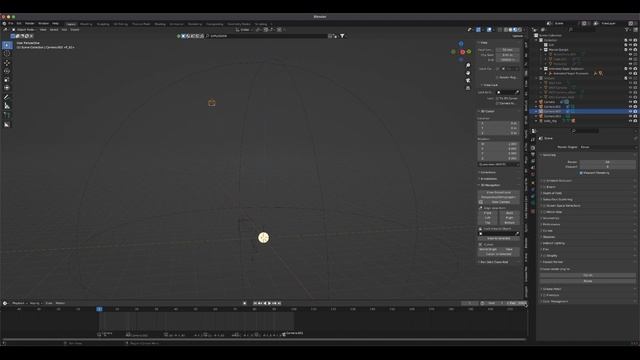Open the timeline Marker menu
The height and width of the screenshot is (360, 640).
pyautogui.click(x=60, y=303)
